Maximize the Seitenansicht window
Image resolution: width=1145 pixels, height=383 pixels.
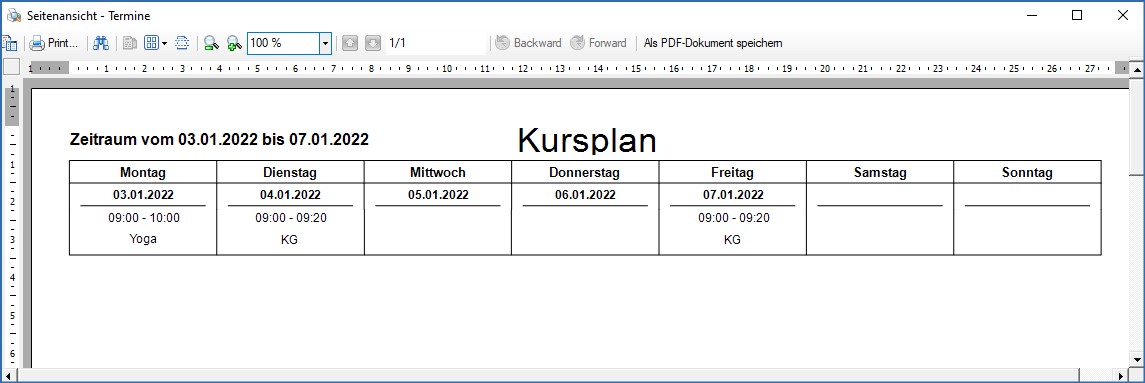1076,15
